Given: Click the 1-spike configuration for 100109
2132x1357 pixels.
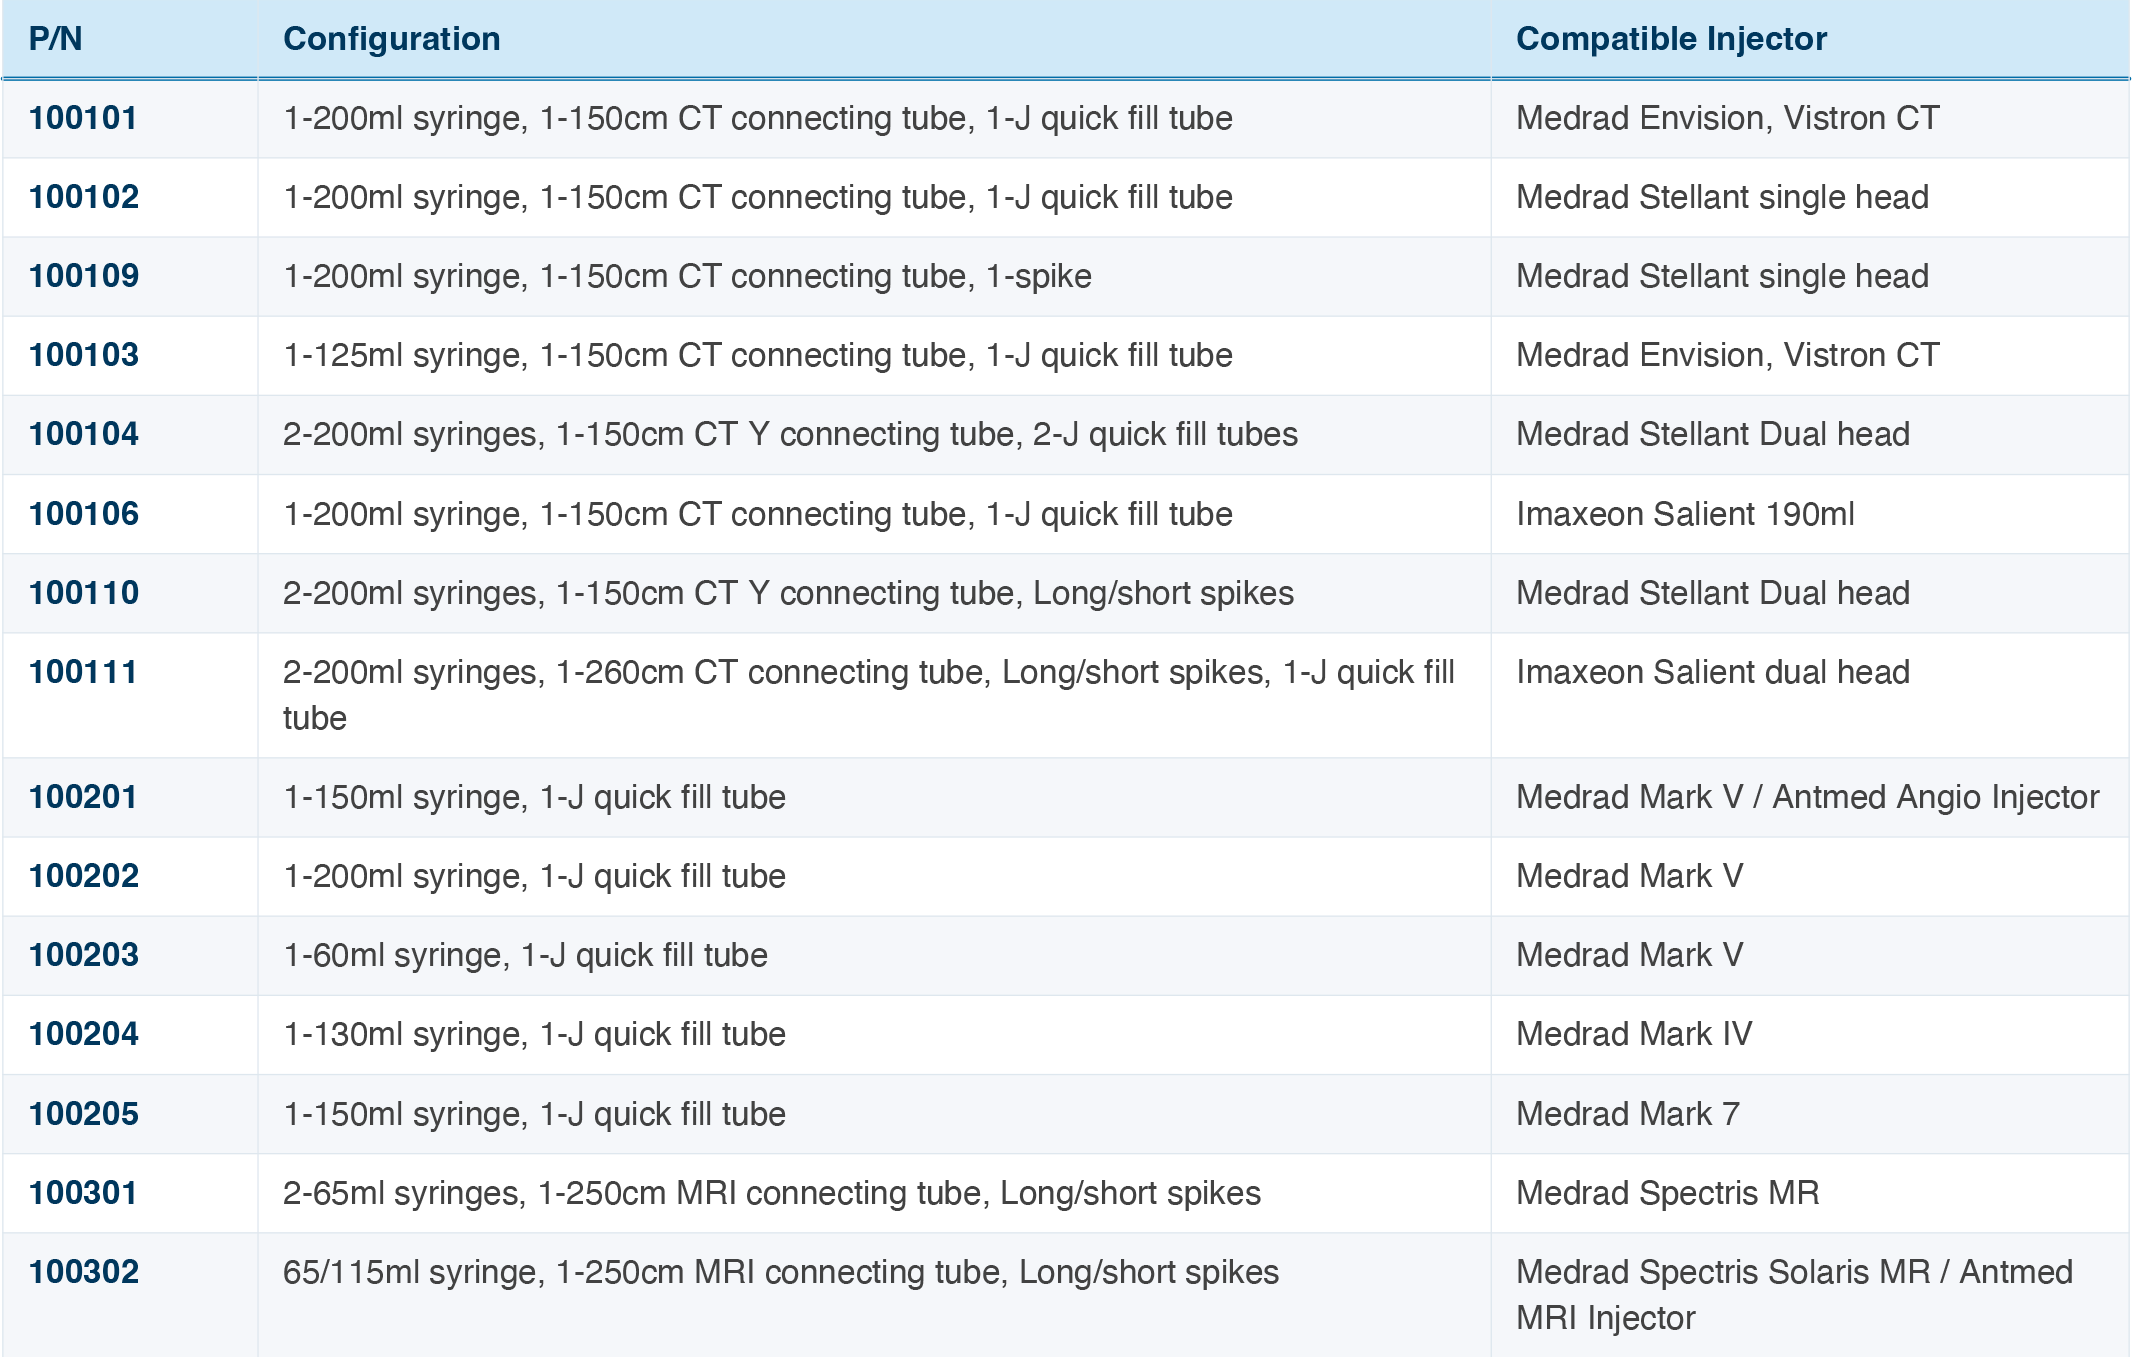Looking at the screenshot, I should click(687, 276).
